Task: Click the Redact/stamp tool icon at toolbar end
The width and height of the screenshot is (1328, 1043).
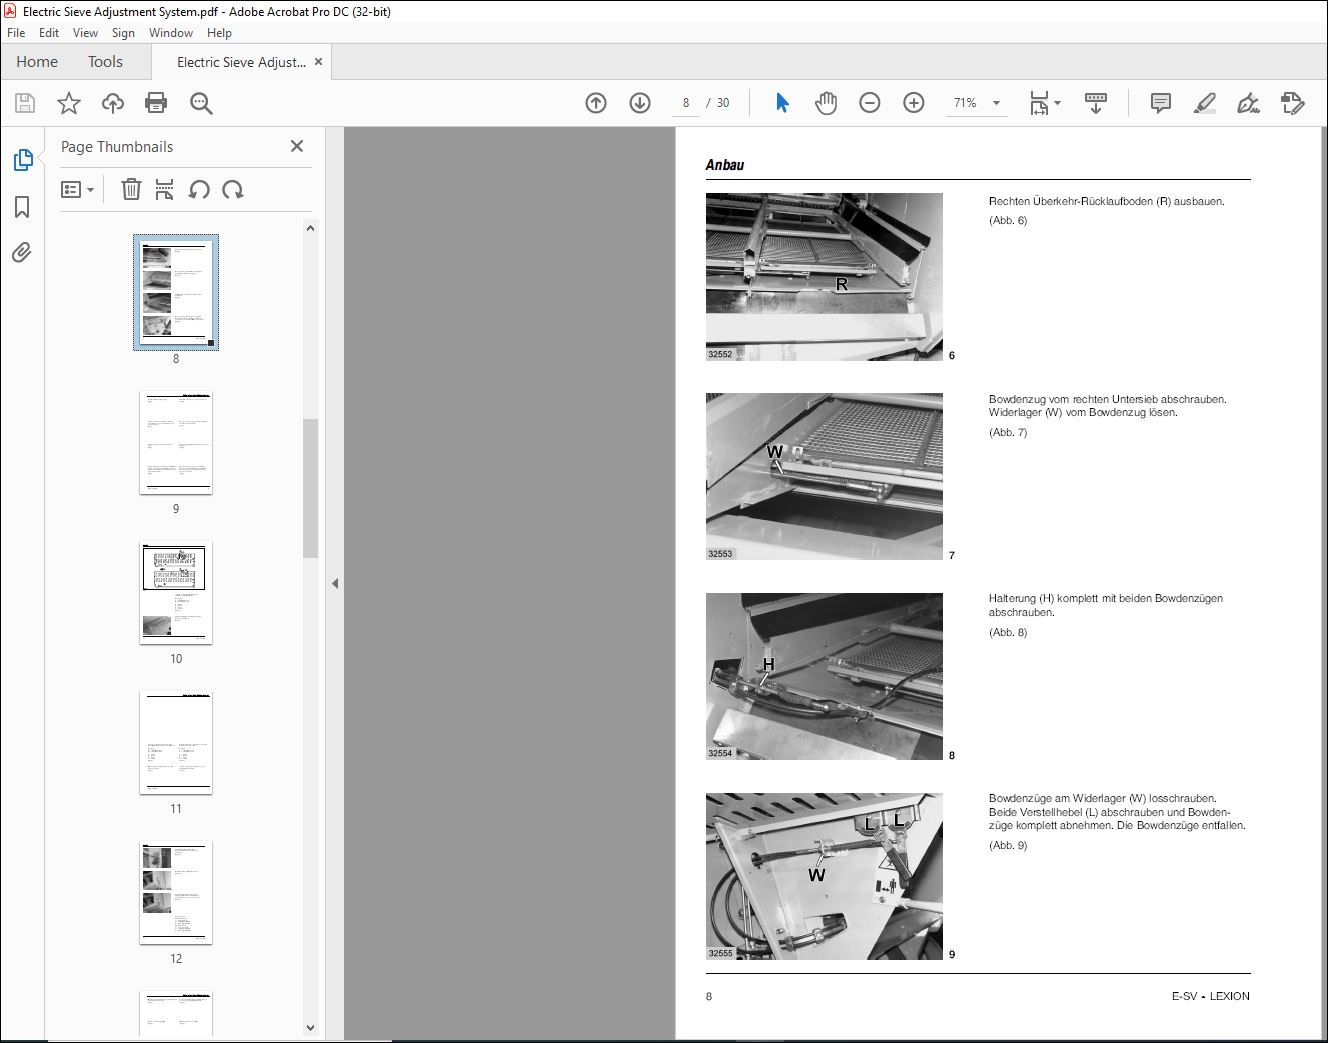Action: 1292,103
